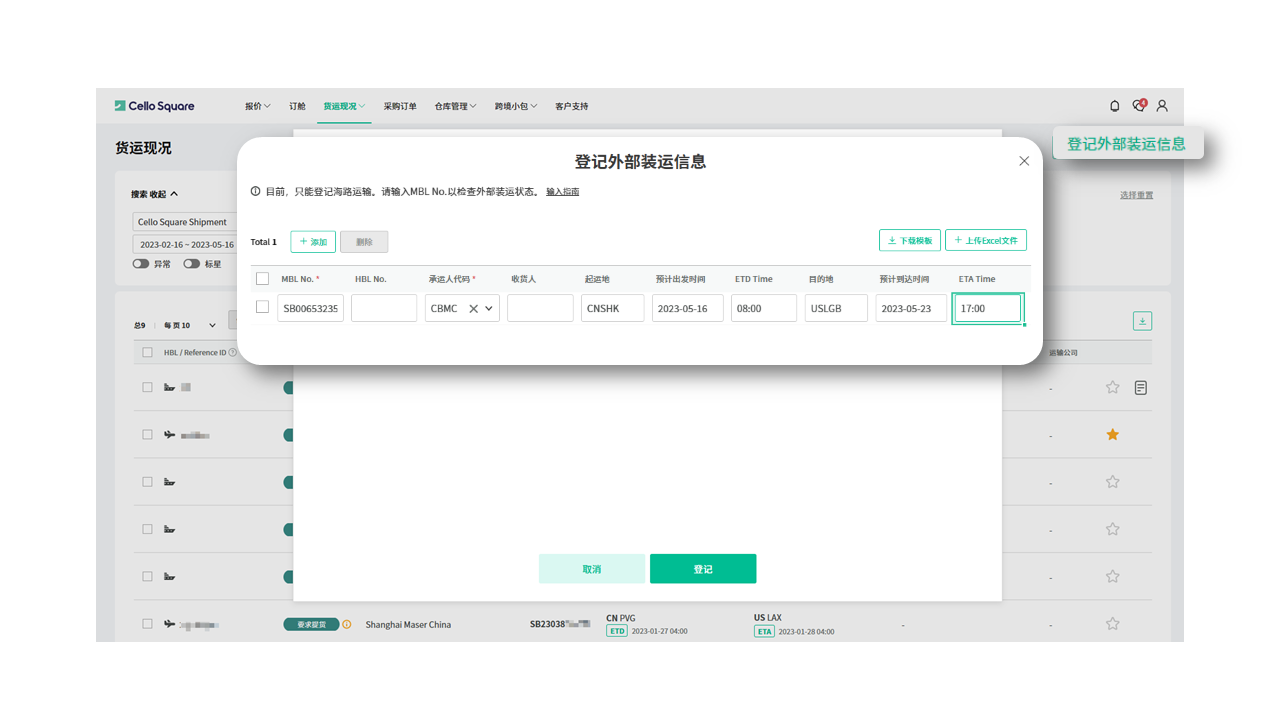Click the notification bell icon
This screenshot has height=720, width=1280.
coord(1115,106)
